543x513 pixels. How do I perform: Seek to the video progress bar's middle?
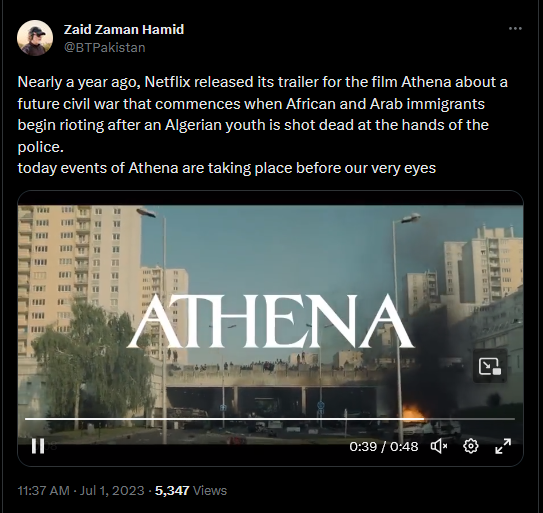[270, 419]
